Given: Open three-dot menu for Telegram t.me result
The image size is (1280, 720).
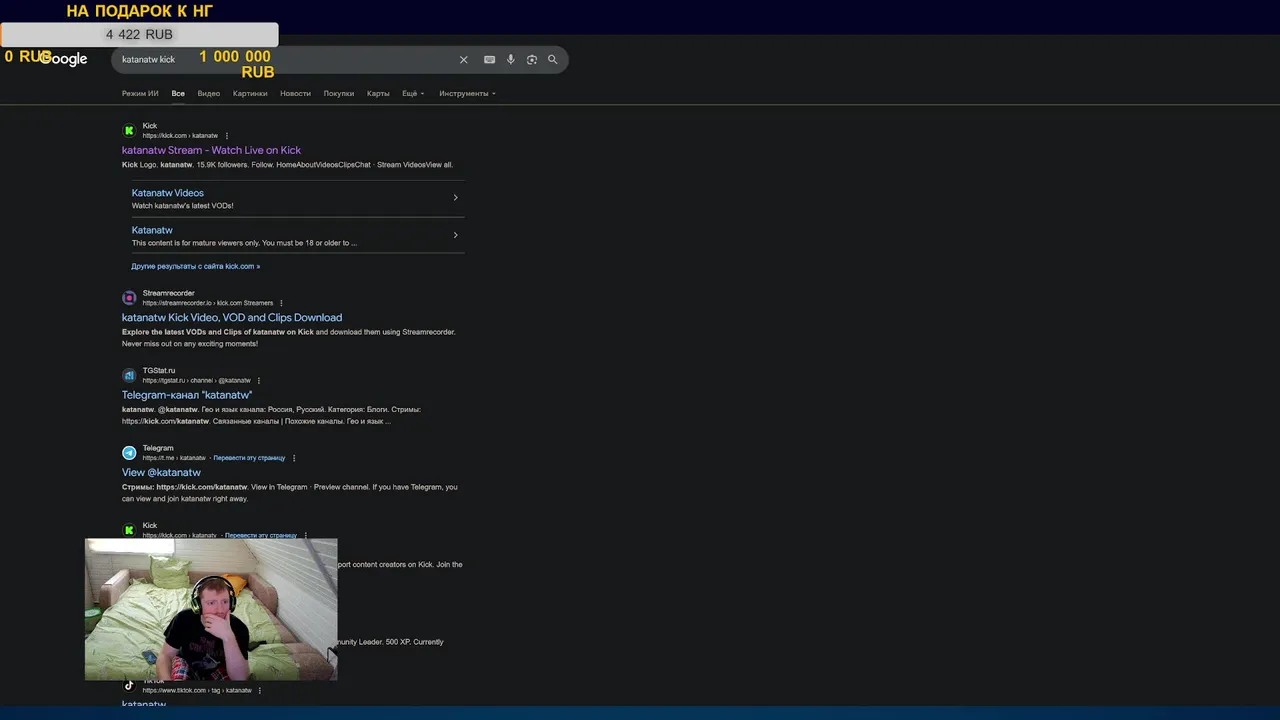Looking at the screenshot, I should click(294, 458).
